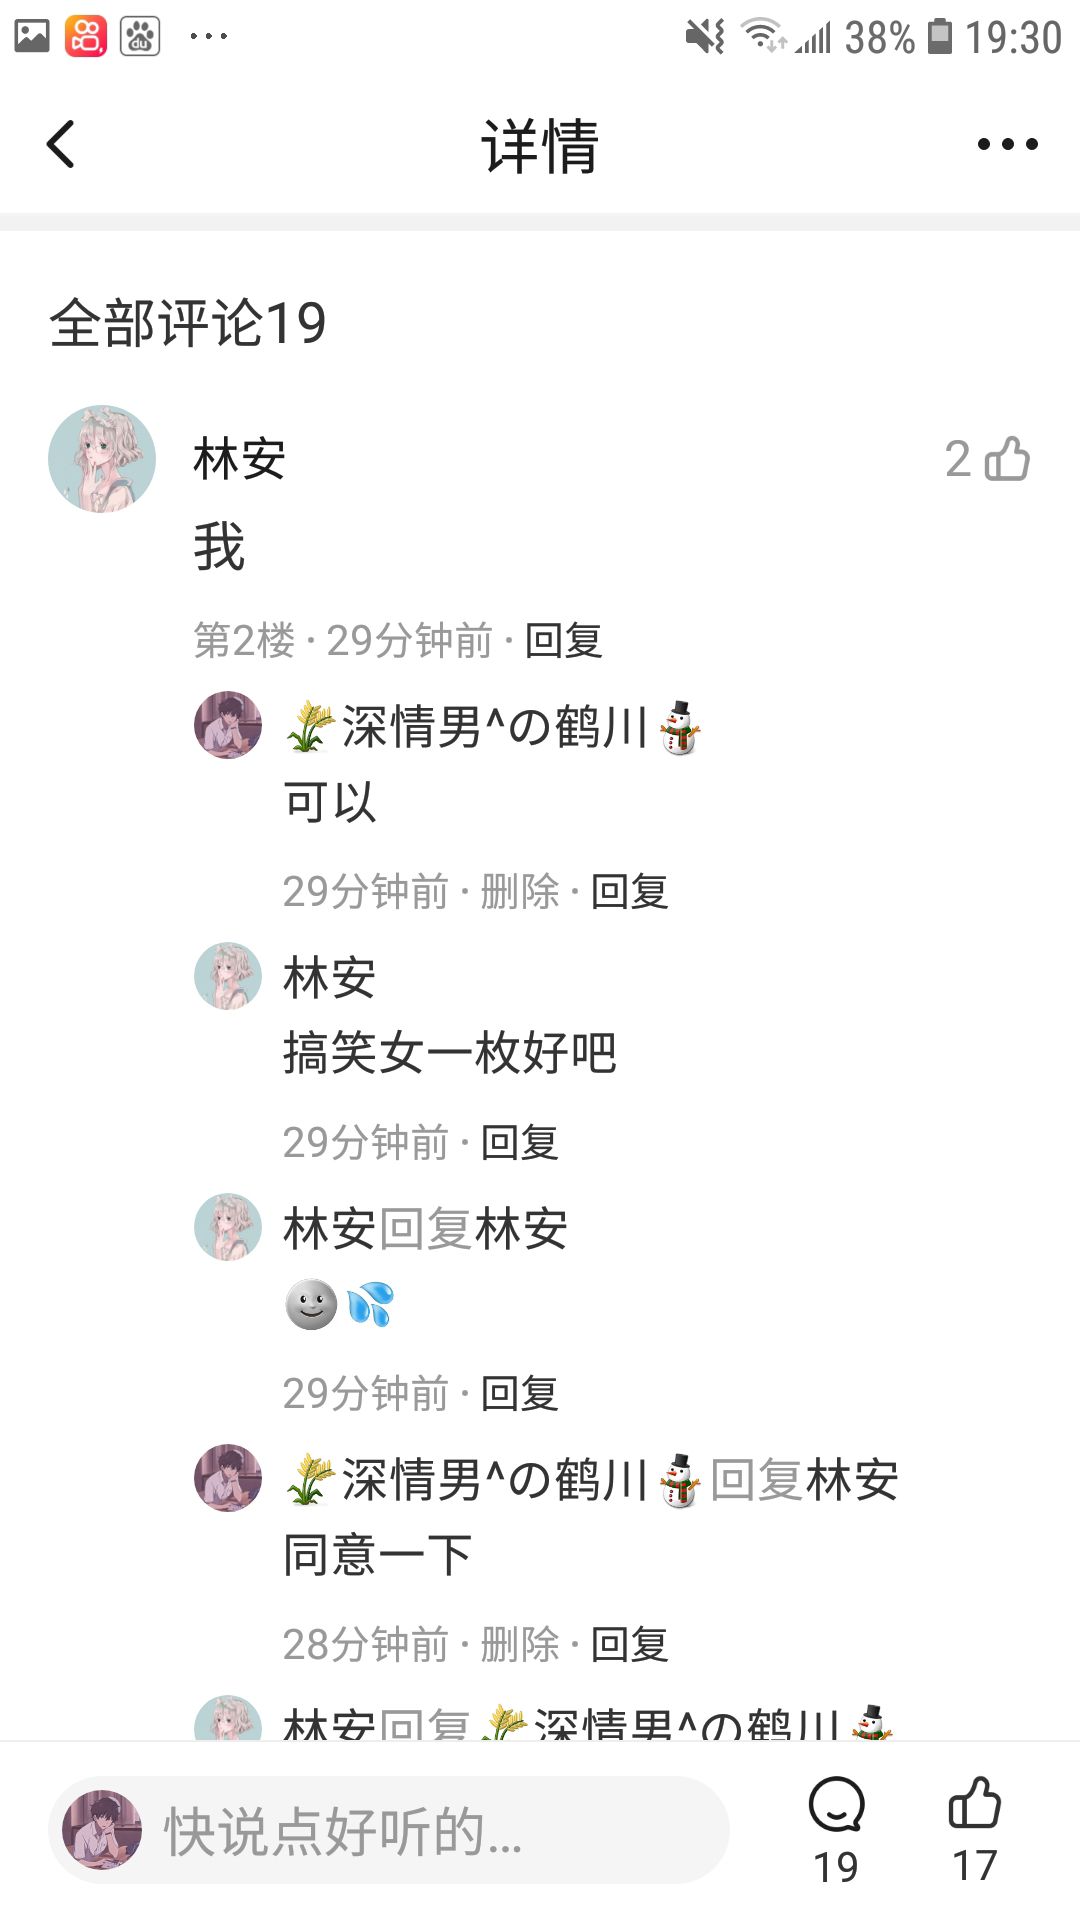The width and height of the screenshot is (1080, 1920).
Task: Open the three-dot more options menu
Action: [x=1007, y=144]
